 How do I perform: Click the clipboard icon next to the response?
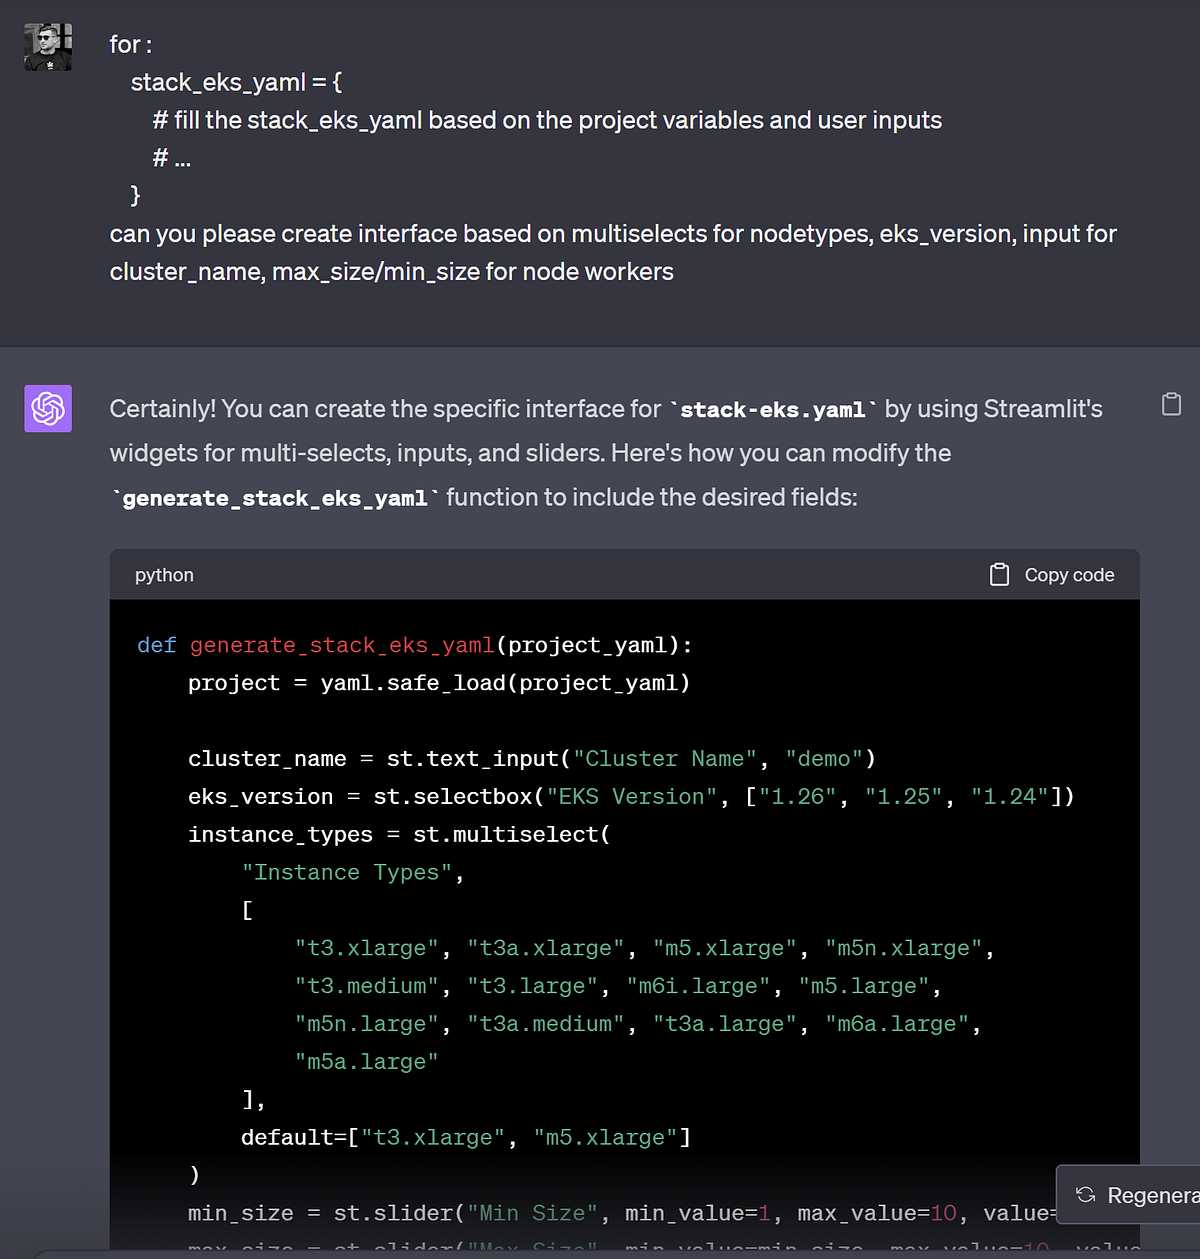(x=1170, y=404)
